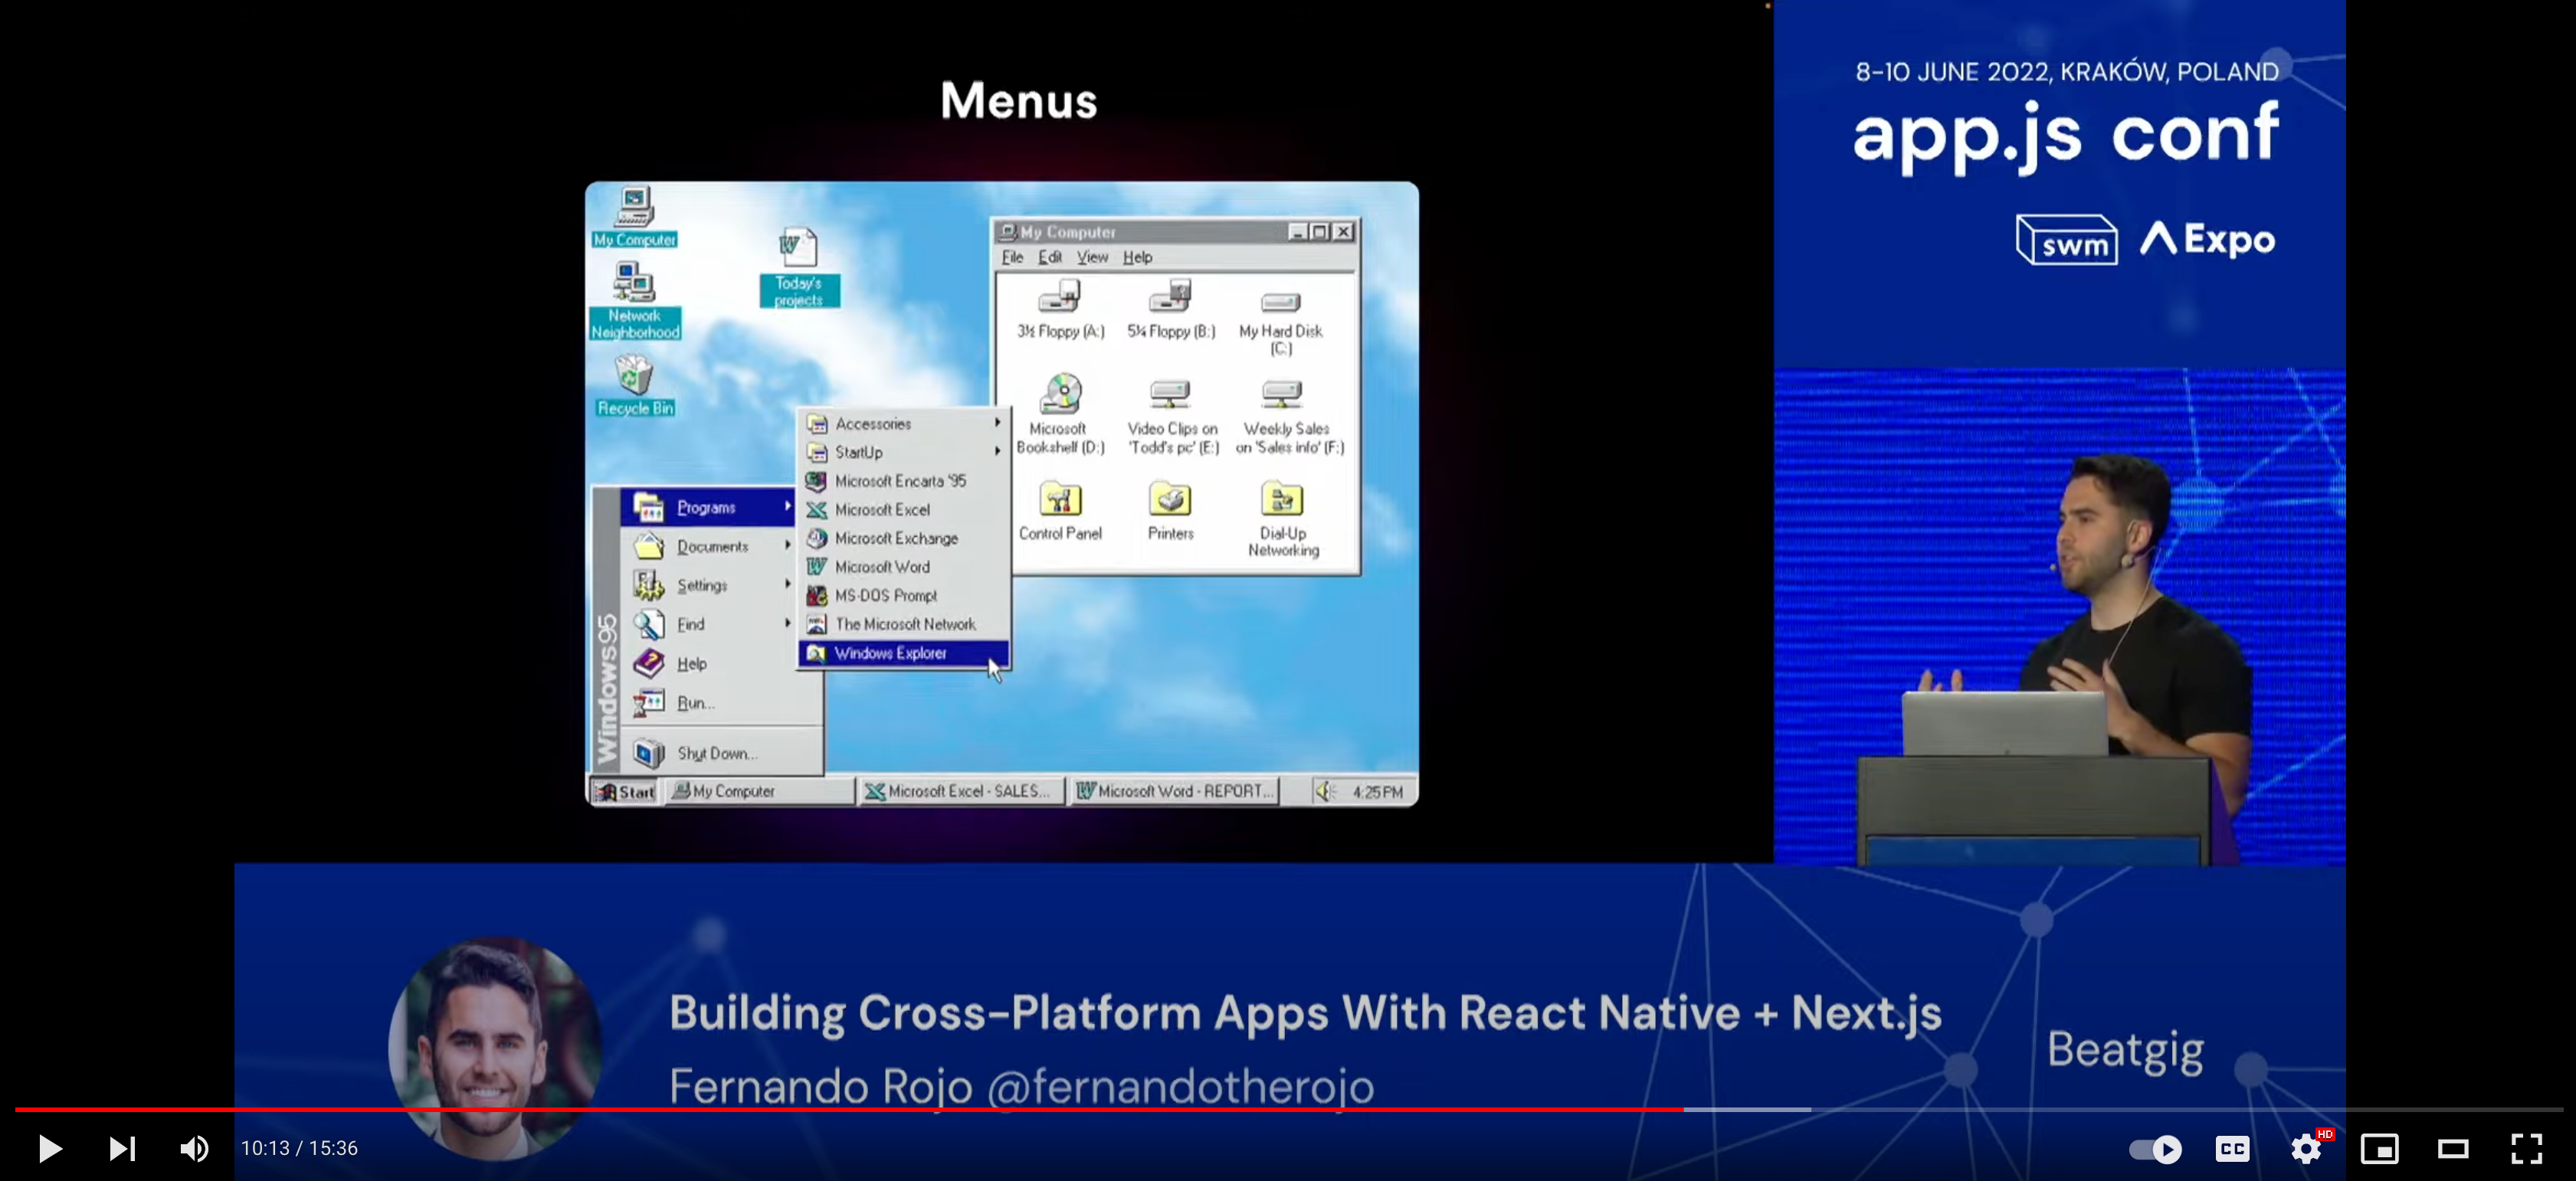Select the Recycle Bin icon

(x=635, y=386)
